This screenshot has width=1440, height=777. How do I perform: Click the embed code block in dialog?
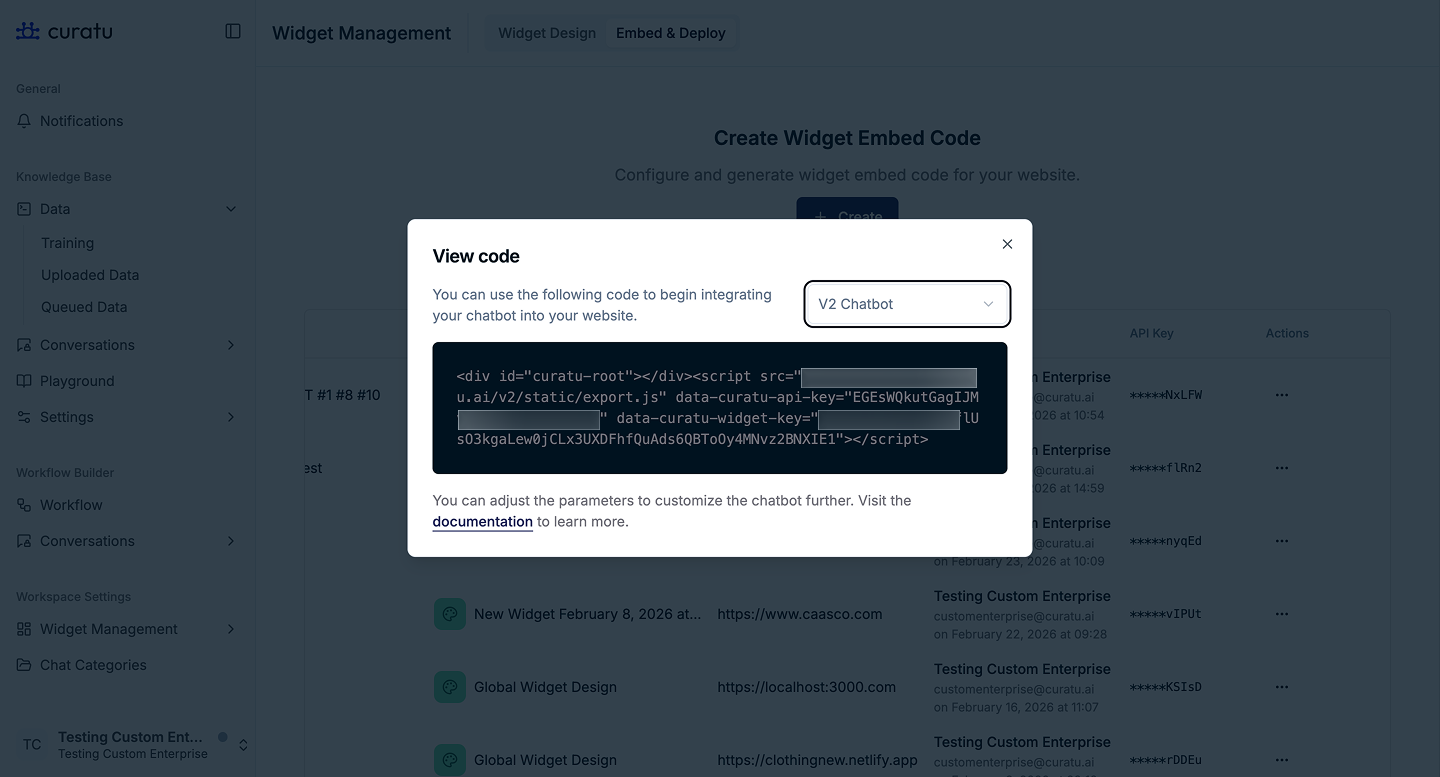click(x=719, y=408)
